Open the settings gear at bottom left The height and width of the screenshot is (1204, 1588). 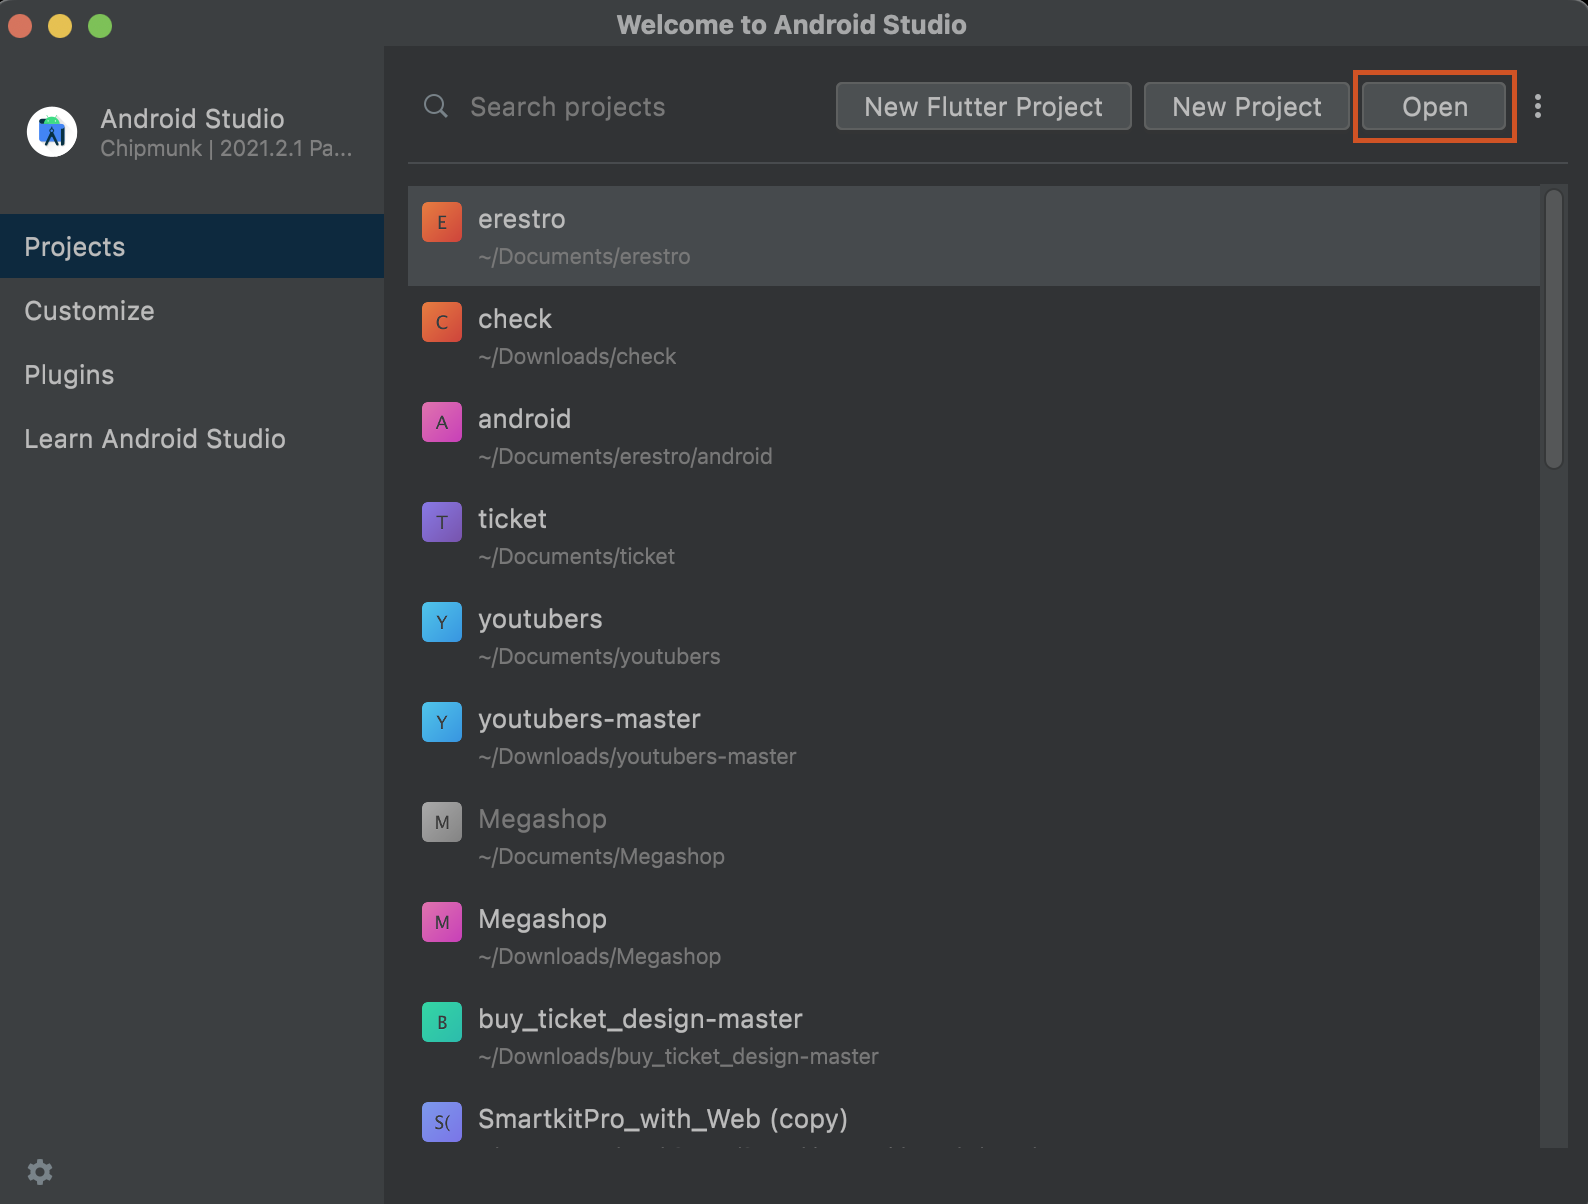(40, 1172)
